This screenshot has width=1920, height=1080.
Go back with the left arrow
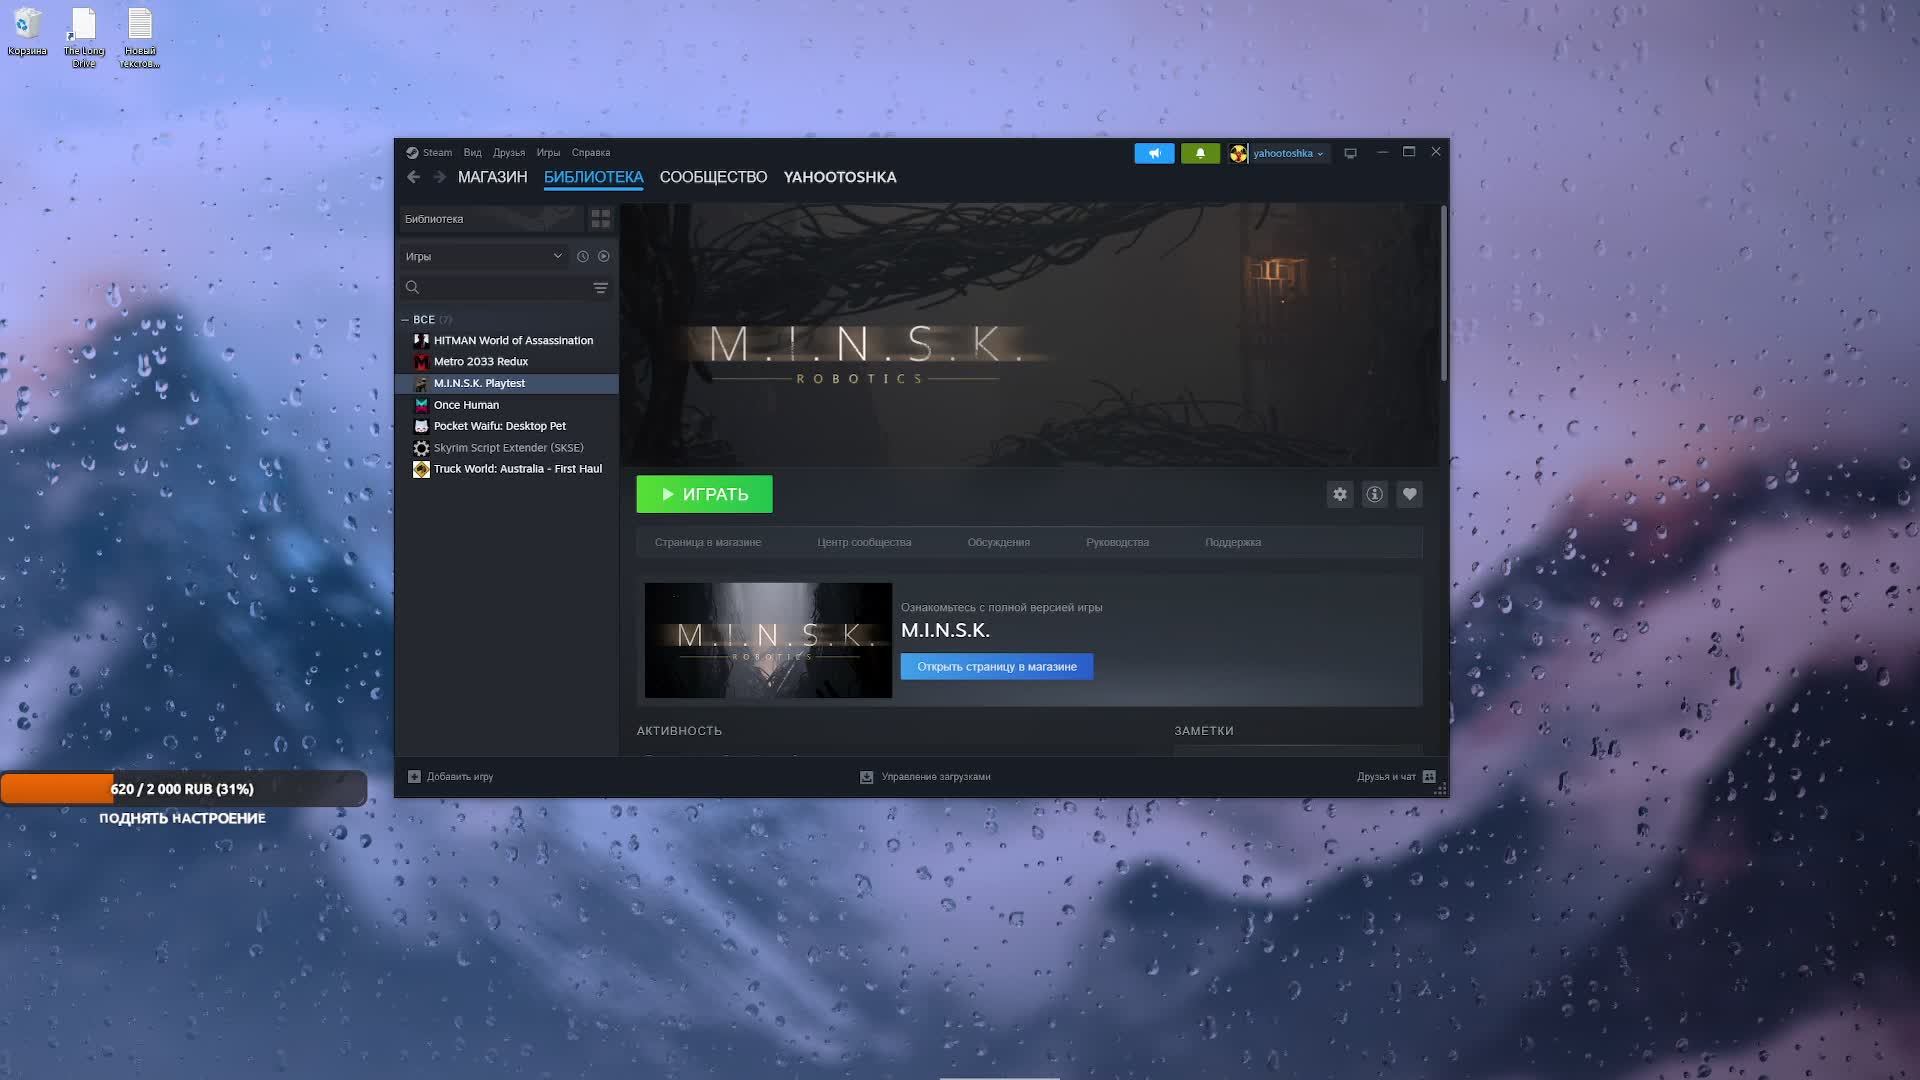[x=414, y=177]
